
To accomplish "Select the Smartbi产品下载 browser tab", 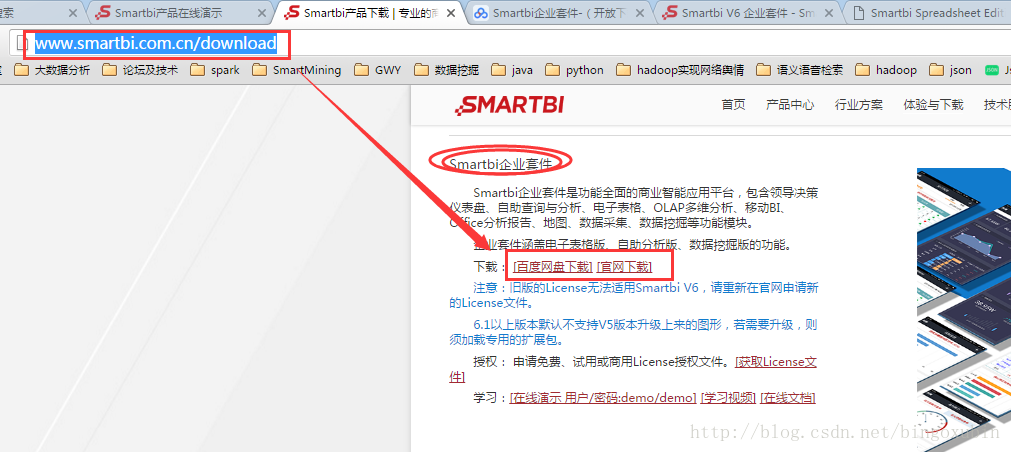I will pyautogui.click(x=361, y=13).
